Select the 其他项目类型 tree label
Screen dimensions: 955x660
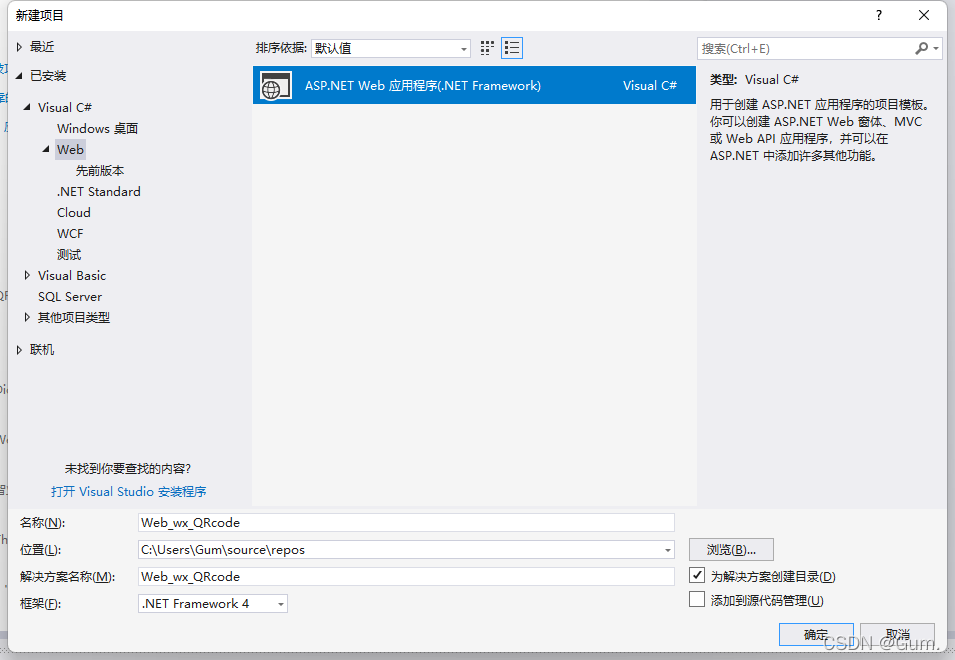click(74, 317)
